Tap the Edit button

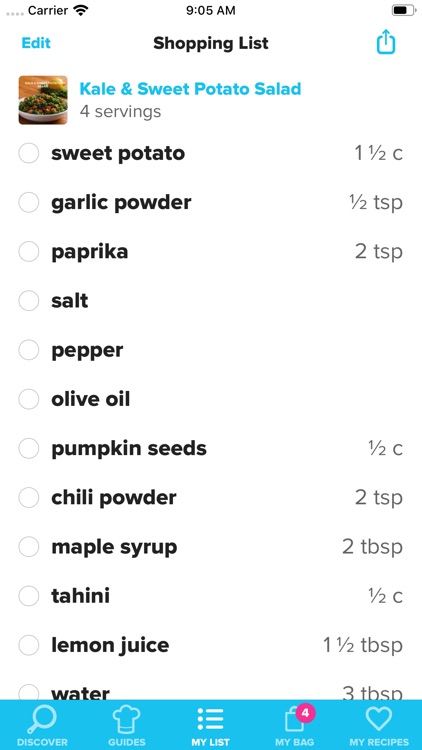click(36, 43)
